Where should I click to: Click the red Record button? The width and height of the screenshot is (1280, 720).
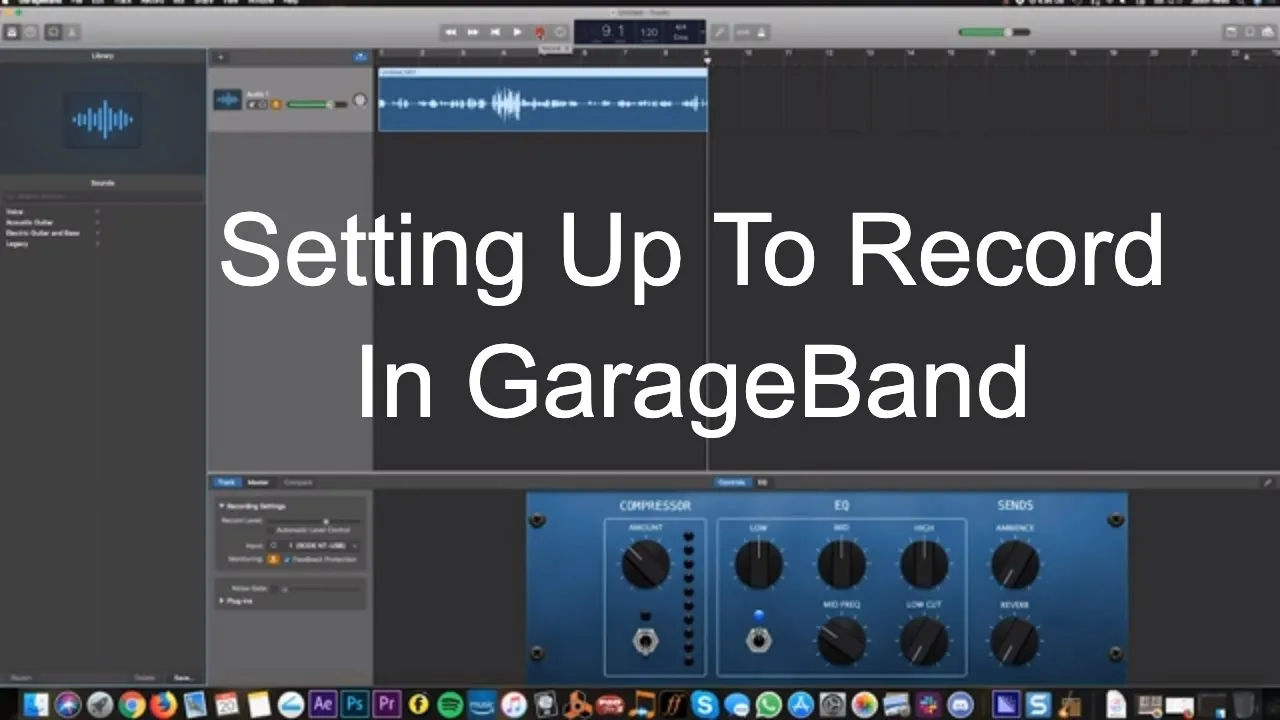[539, 32]
